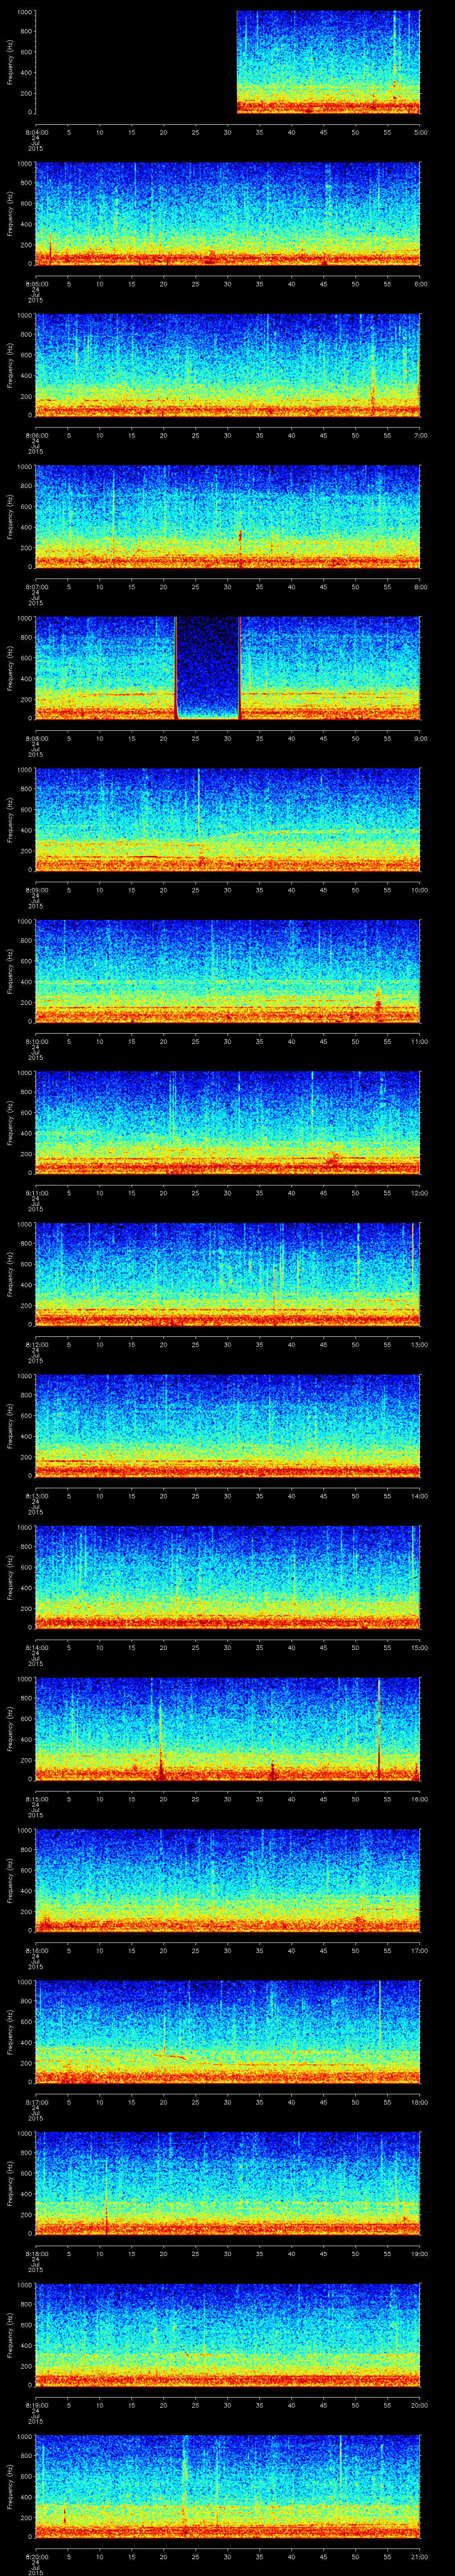The width and height of the screenshot is (455, 2576).
Task: Select the spectrogram panel starting at 8:04:00
Action: tap(227, 62)
